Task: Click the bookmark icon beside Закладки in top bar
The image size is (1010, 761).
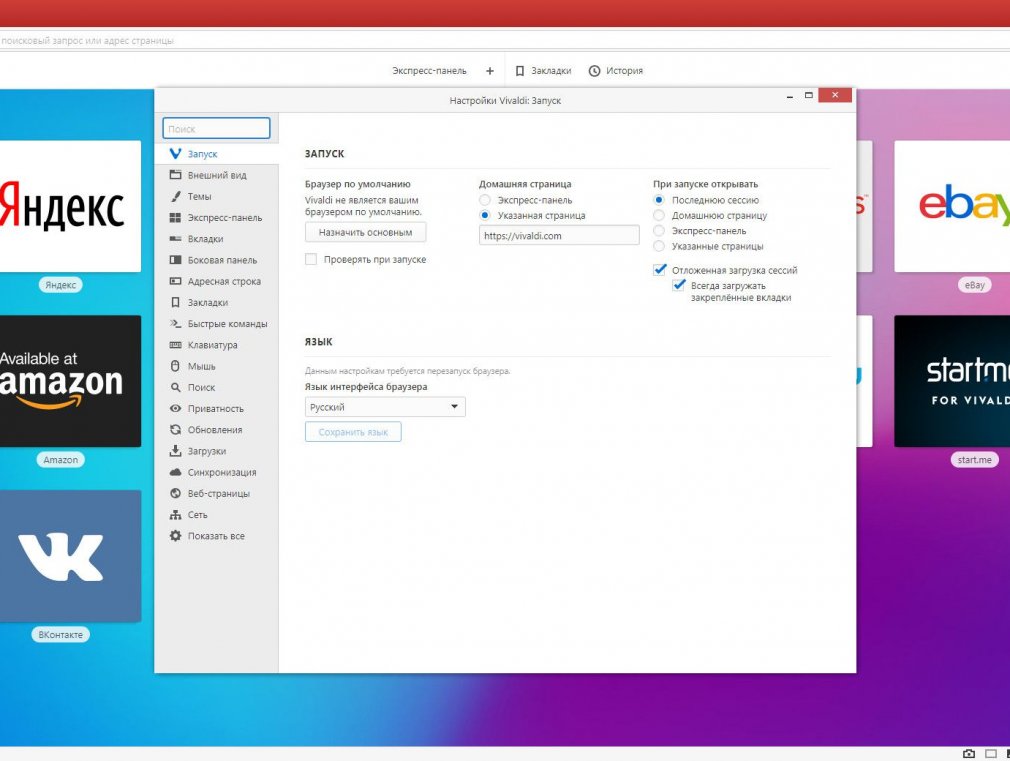Action: pyautogui.click(x=520, y=71)
